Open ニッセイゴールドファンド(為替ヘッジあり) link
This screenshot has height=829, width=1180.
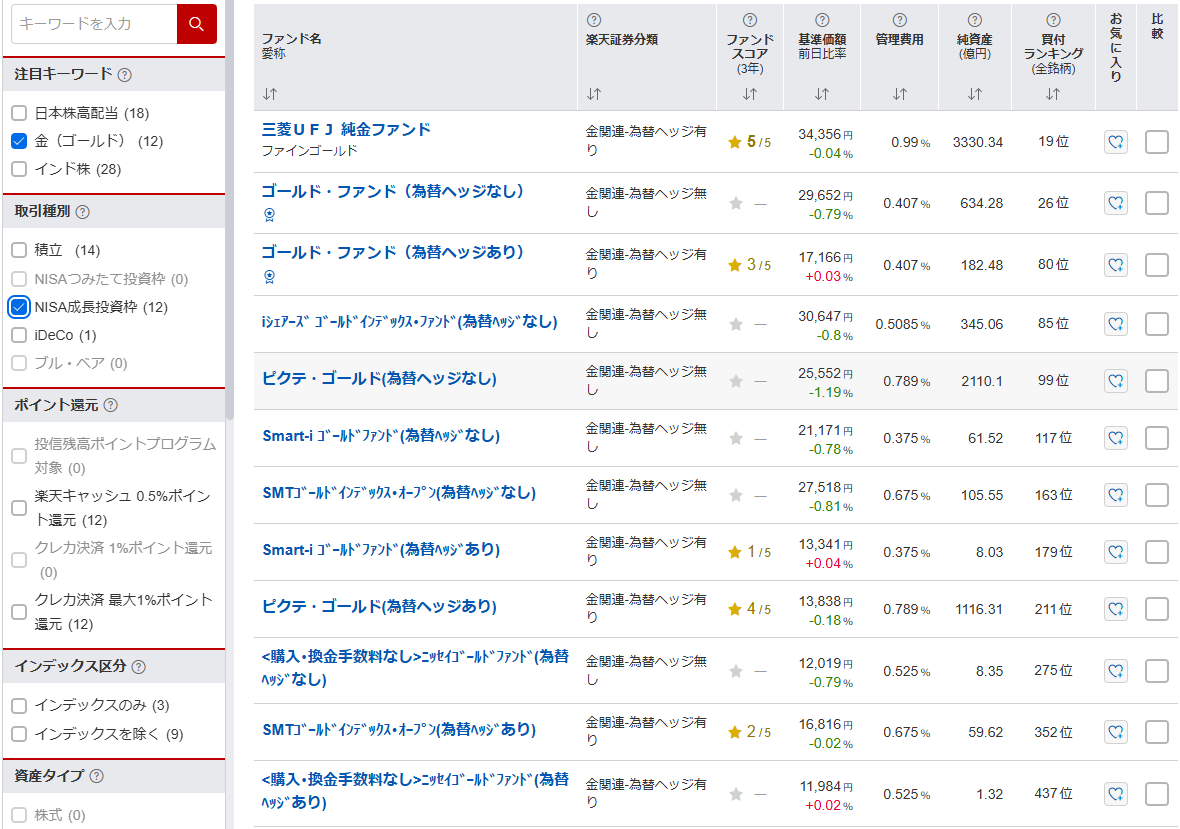coord(415,791)
